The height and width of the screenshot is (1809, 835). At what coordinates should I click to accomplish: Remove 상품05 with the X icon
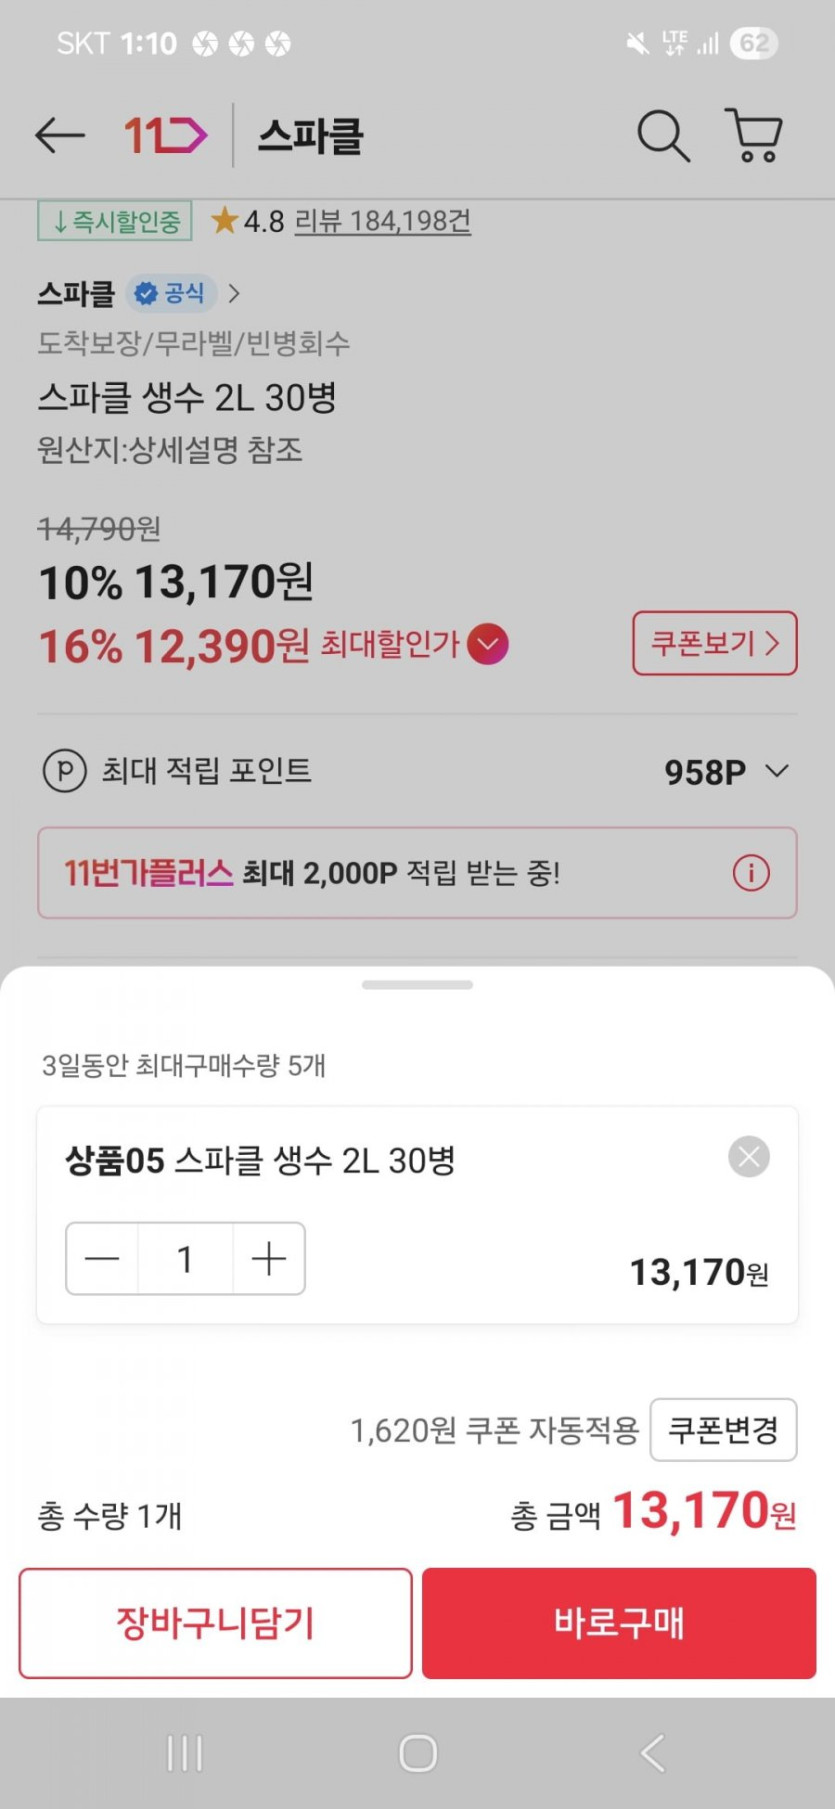749,1157
